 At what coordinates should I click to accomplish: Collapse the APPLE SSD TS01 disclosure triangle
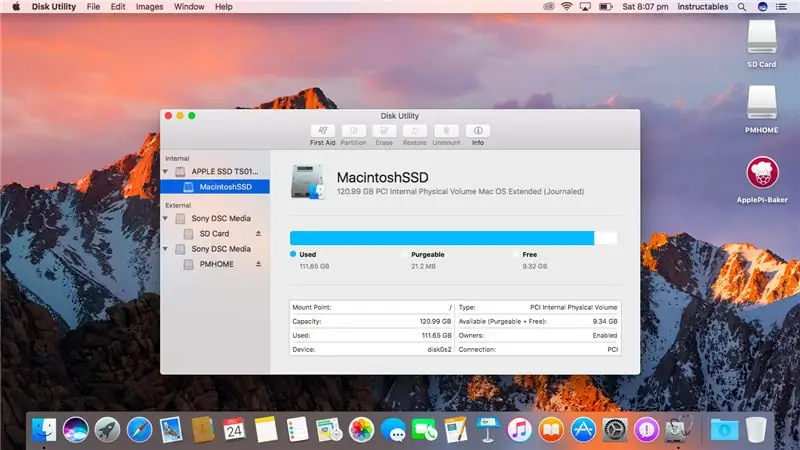[x=165, y=171]
